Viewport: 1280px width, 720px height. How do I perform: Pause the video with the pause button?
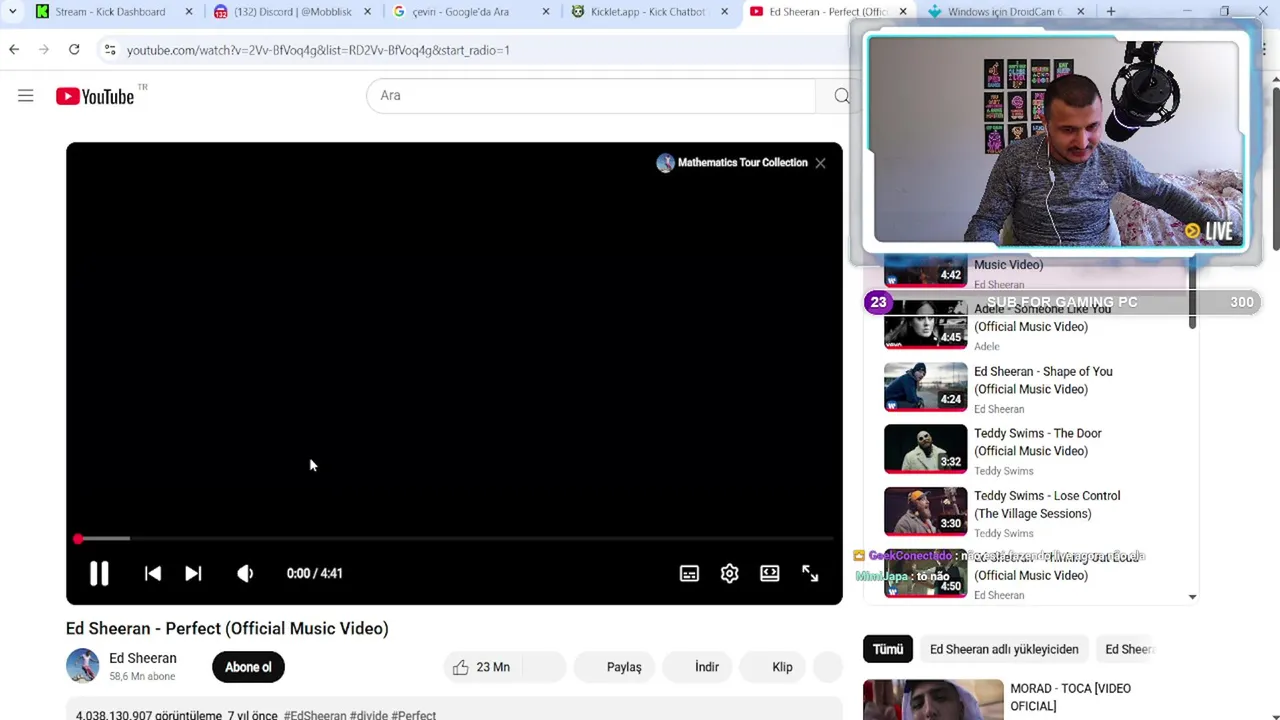(x=99, y=573)
